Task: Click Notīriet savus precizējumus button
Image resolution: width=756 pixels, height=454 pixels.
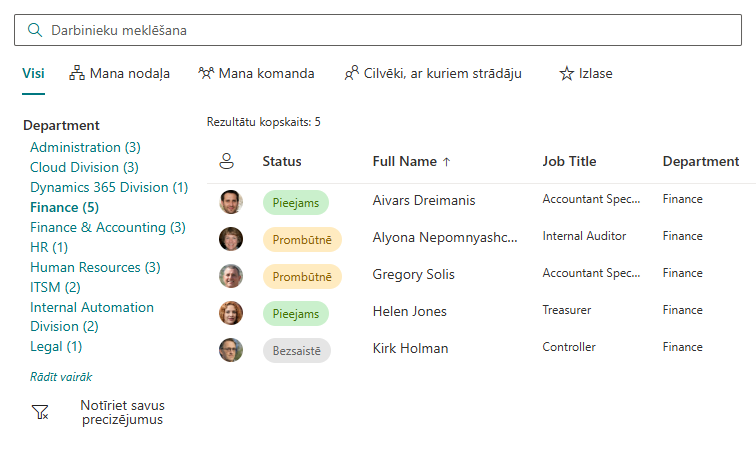Action: point(122,412)
